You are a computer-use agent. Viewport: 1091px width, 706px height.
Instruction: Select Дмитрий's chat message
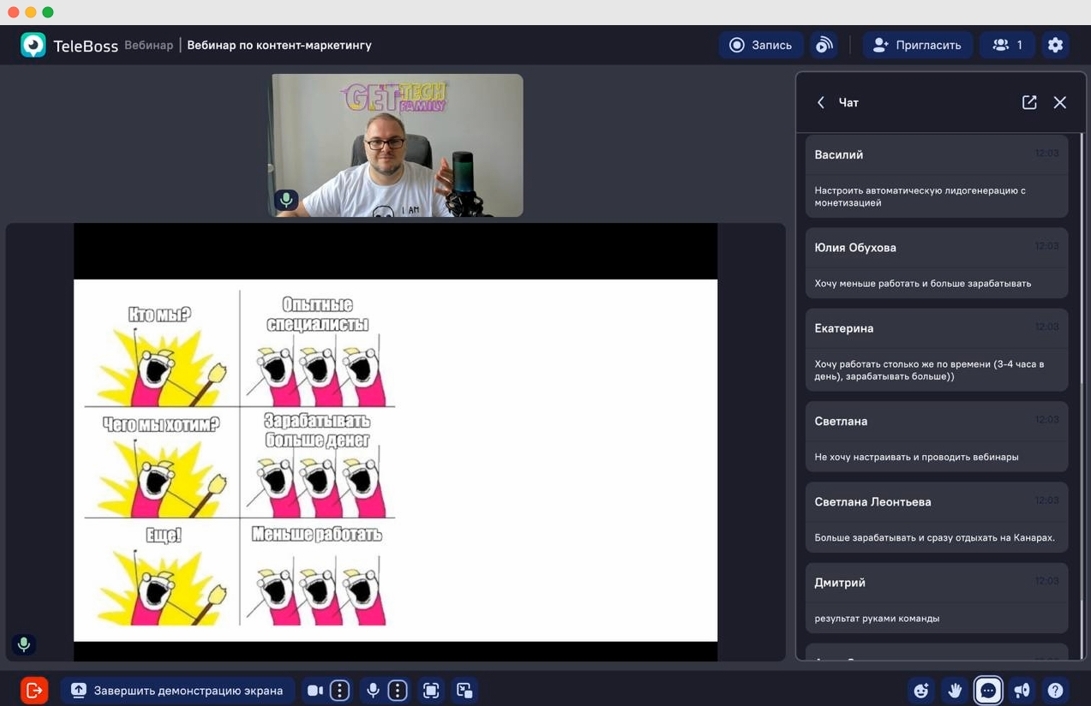(937, 598)
